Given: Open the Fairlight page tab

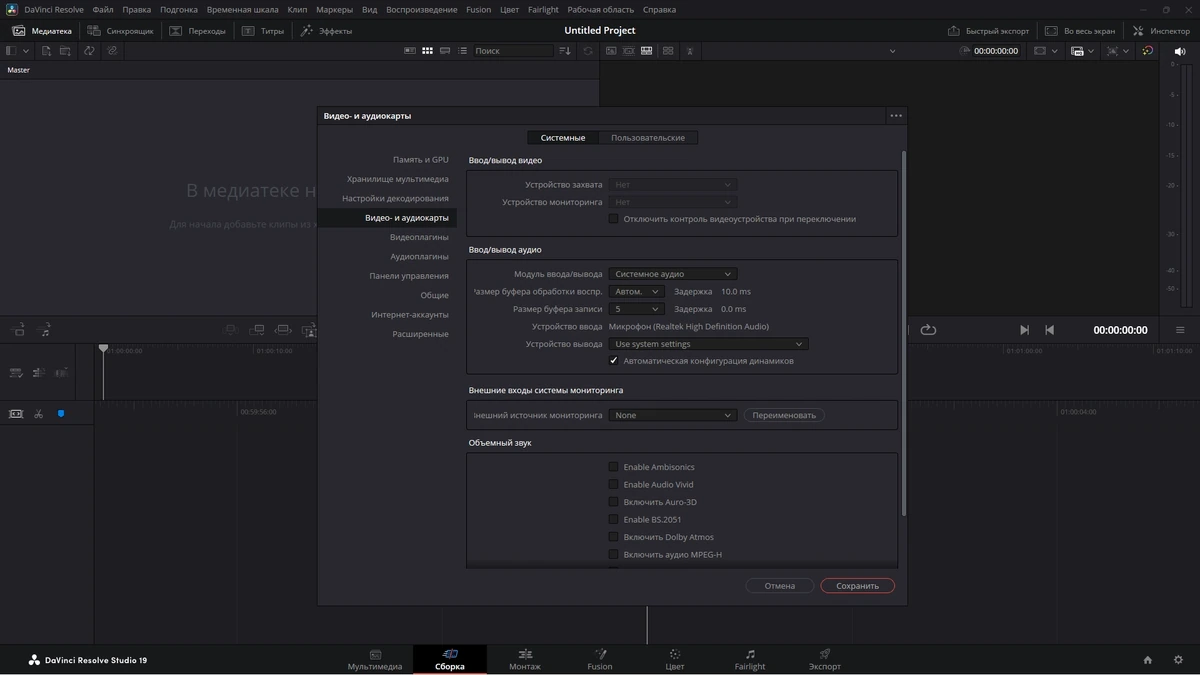Looking at the screenshot, I should (x=750, y=659).
